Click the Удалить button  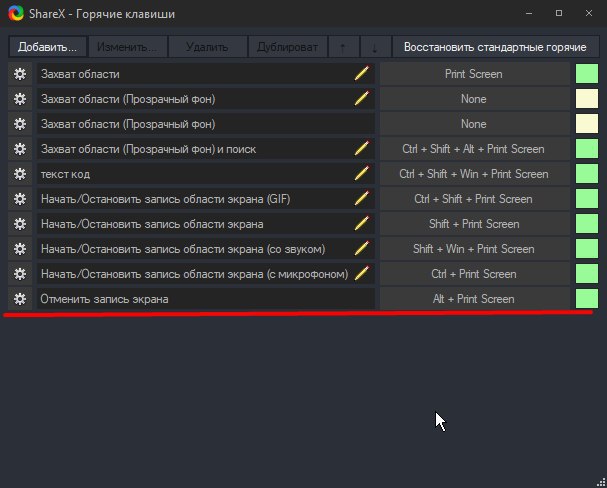[207, 47]
